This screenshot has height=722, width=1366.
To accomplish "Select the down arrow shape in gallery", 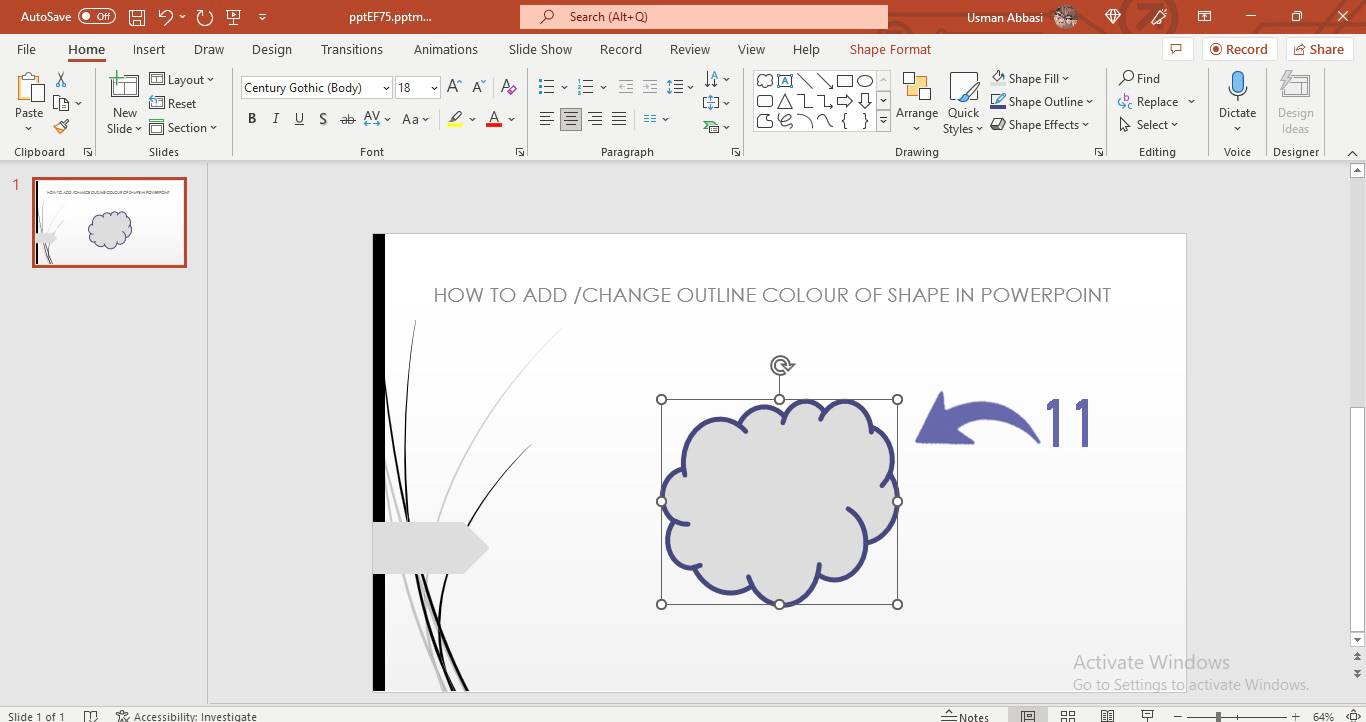I will coord(865,101).
